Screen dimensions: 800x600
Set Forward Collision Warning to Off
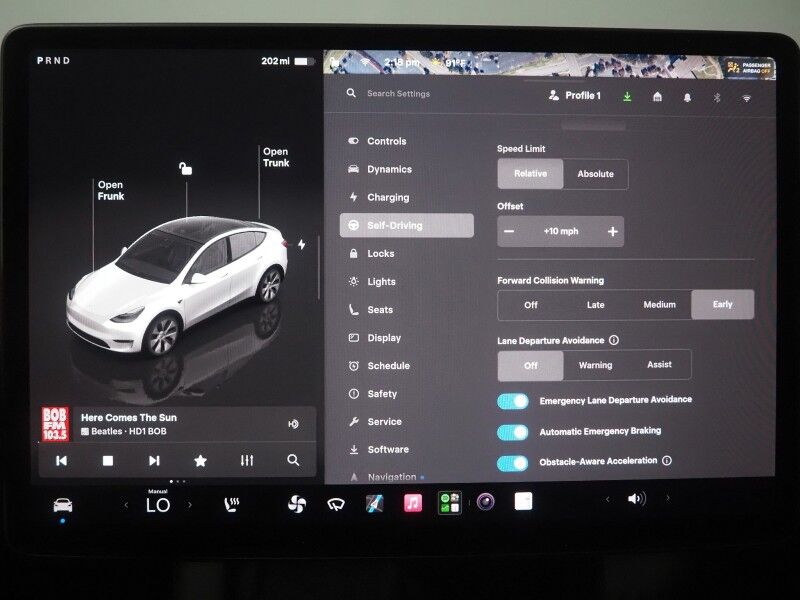pos(531,305)
